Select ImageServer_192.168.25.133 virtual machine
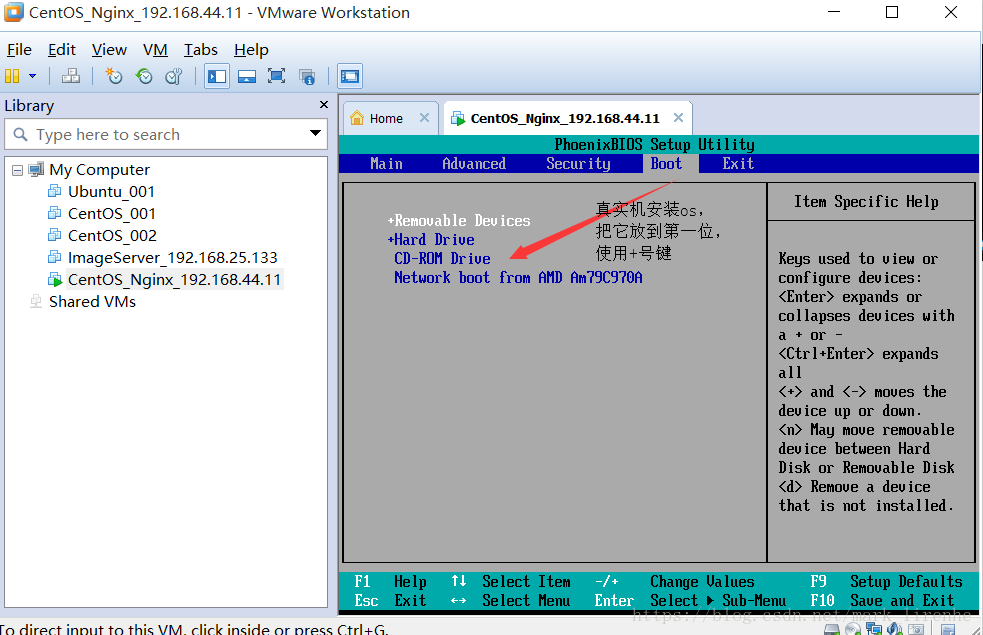The image size is (983, 635). pyautogui.click(x=172, y=258)
